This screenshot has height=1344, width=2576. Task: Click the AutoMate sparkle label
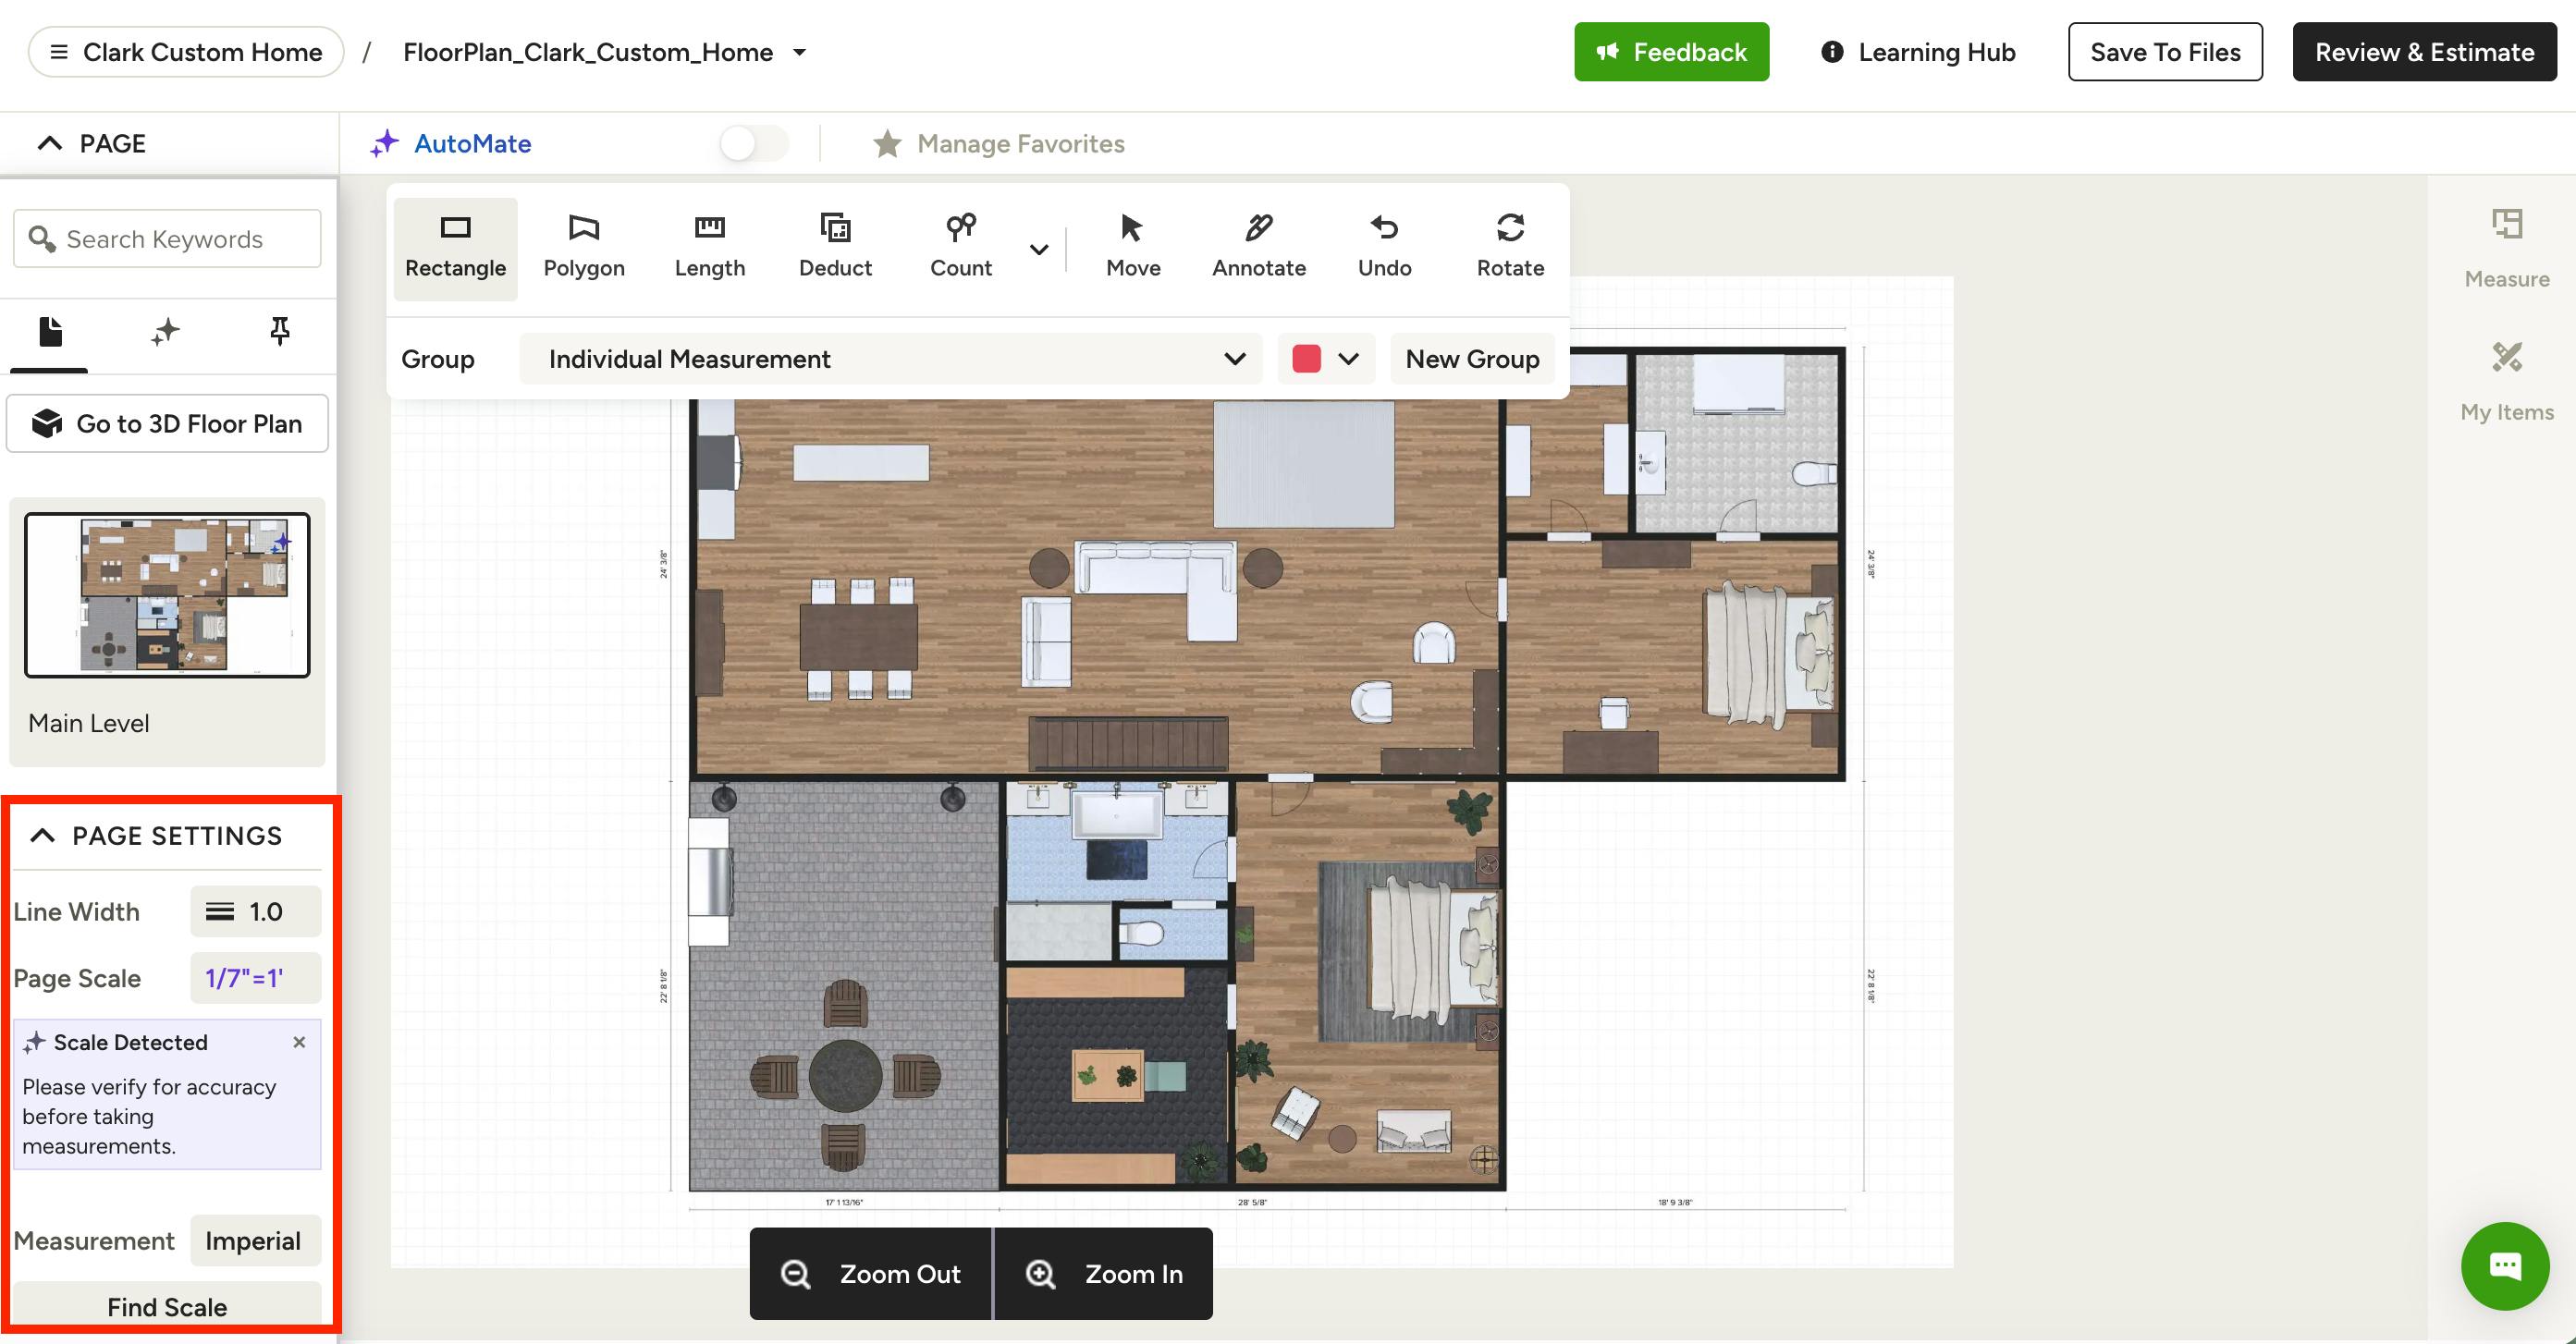[x=451, y=144]
